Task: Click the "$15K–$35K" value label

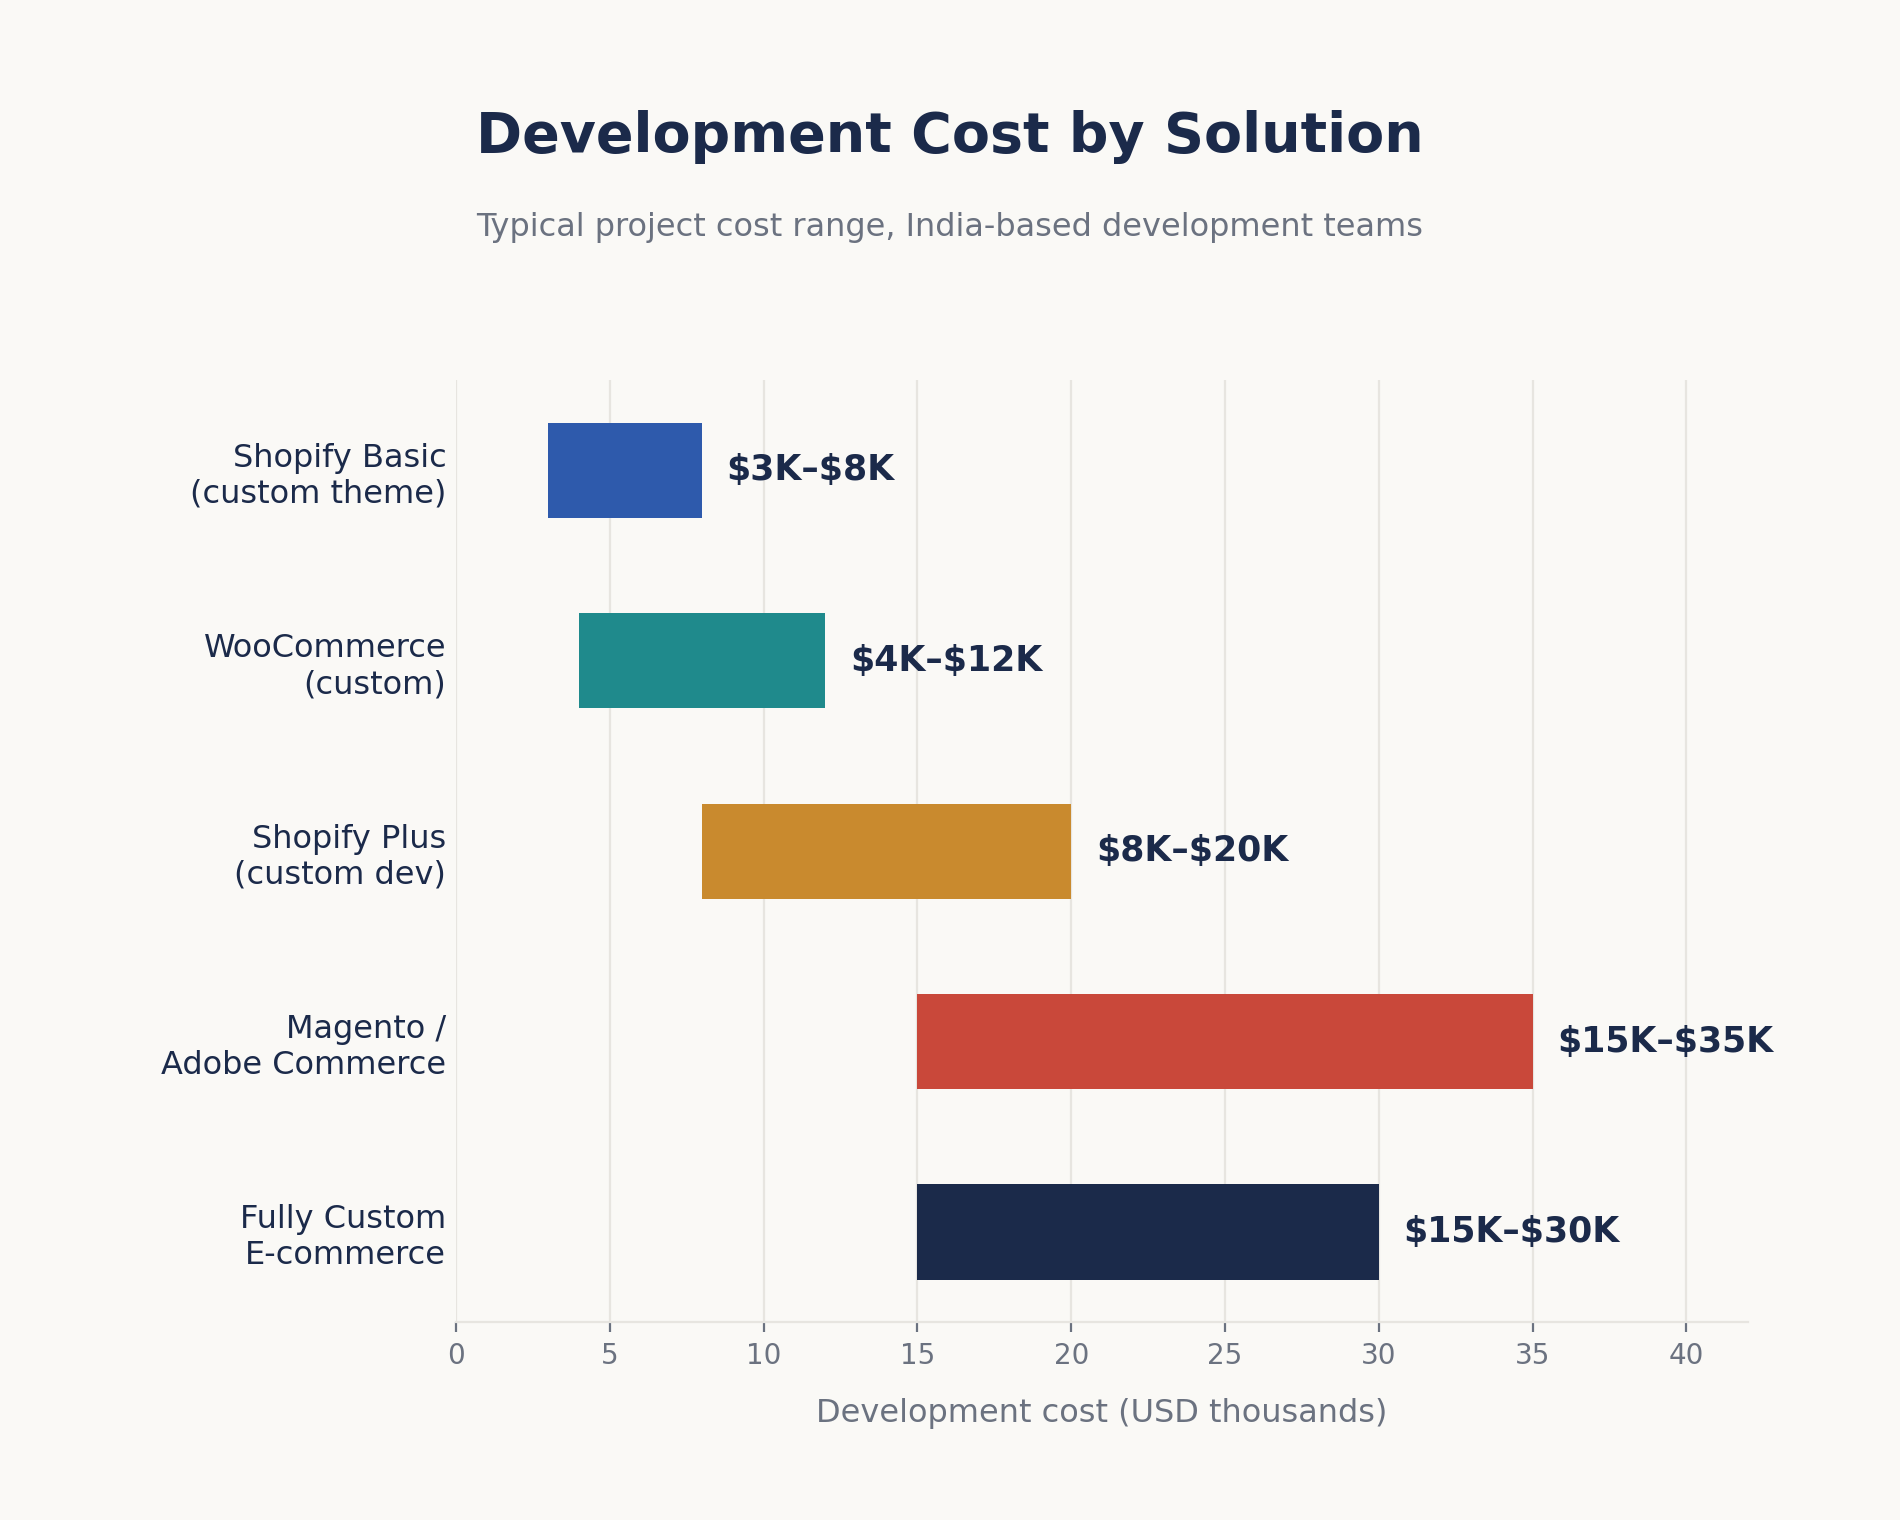Action: click(1665, 1041)
